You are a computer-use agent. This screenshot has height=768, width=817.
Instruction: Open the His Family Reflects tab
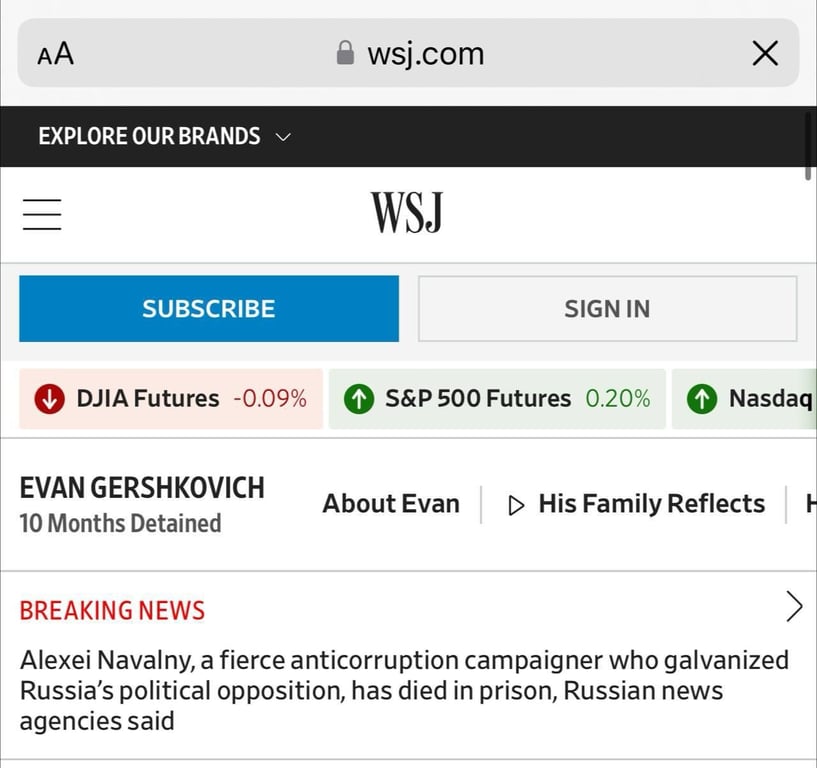651,504
